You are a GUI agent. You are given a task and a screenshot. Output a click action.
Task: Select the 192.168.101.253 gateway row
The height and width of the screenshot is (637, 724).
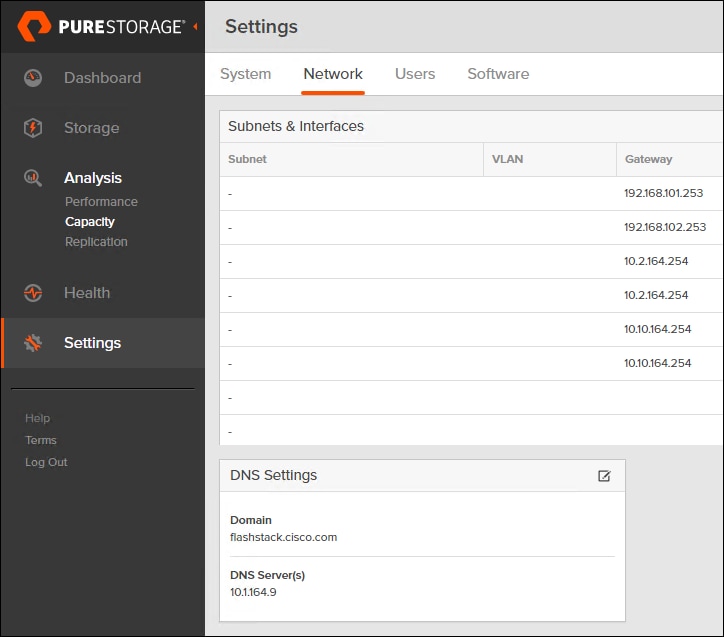click(x=663, y=194)
